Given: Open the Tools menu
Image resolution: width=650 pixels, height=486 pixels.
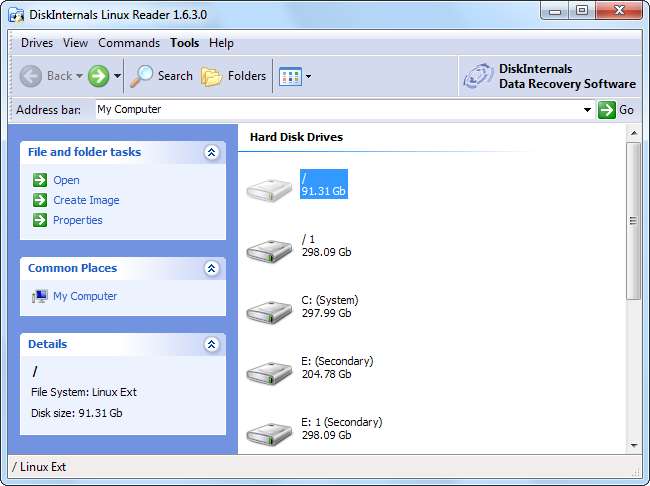Looking at the screenshot, I should (184, 43).
